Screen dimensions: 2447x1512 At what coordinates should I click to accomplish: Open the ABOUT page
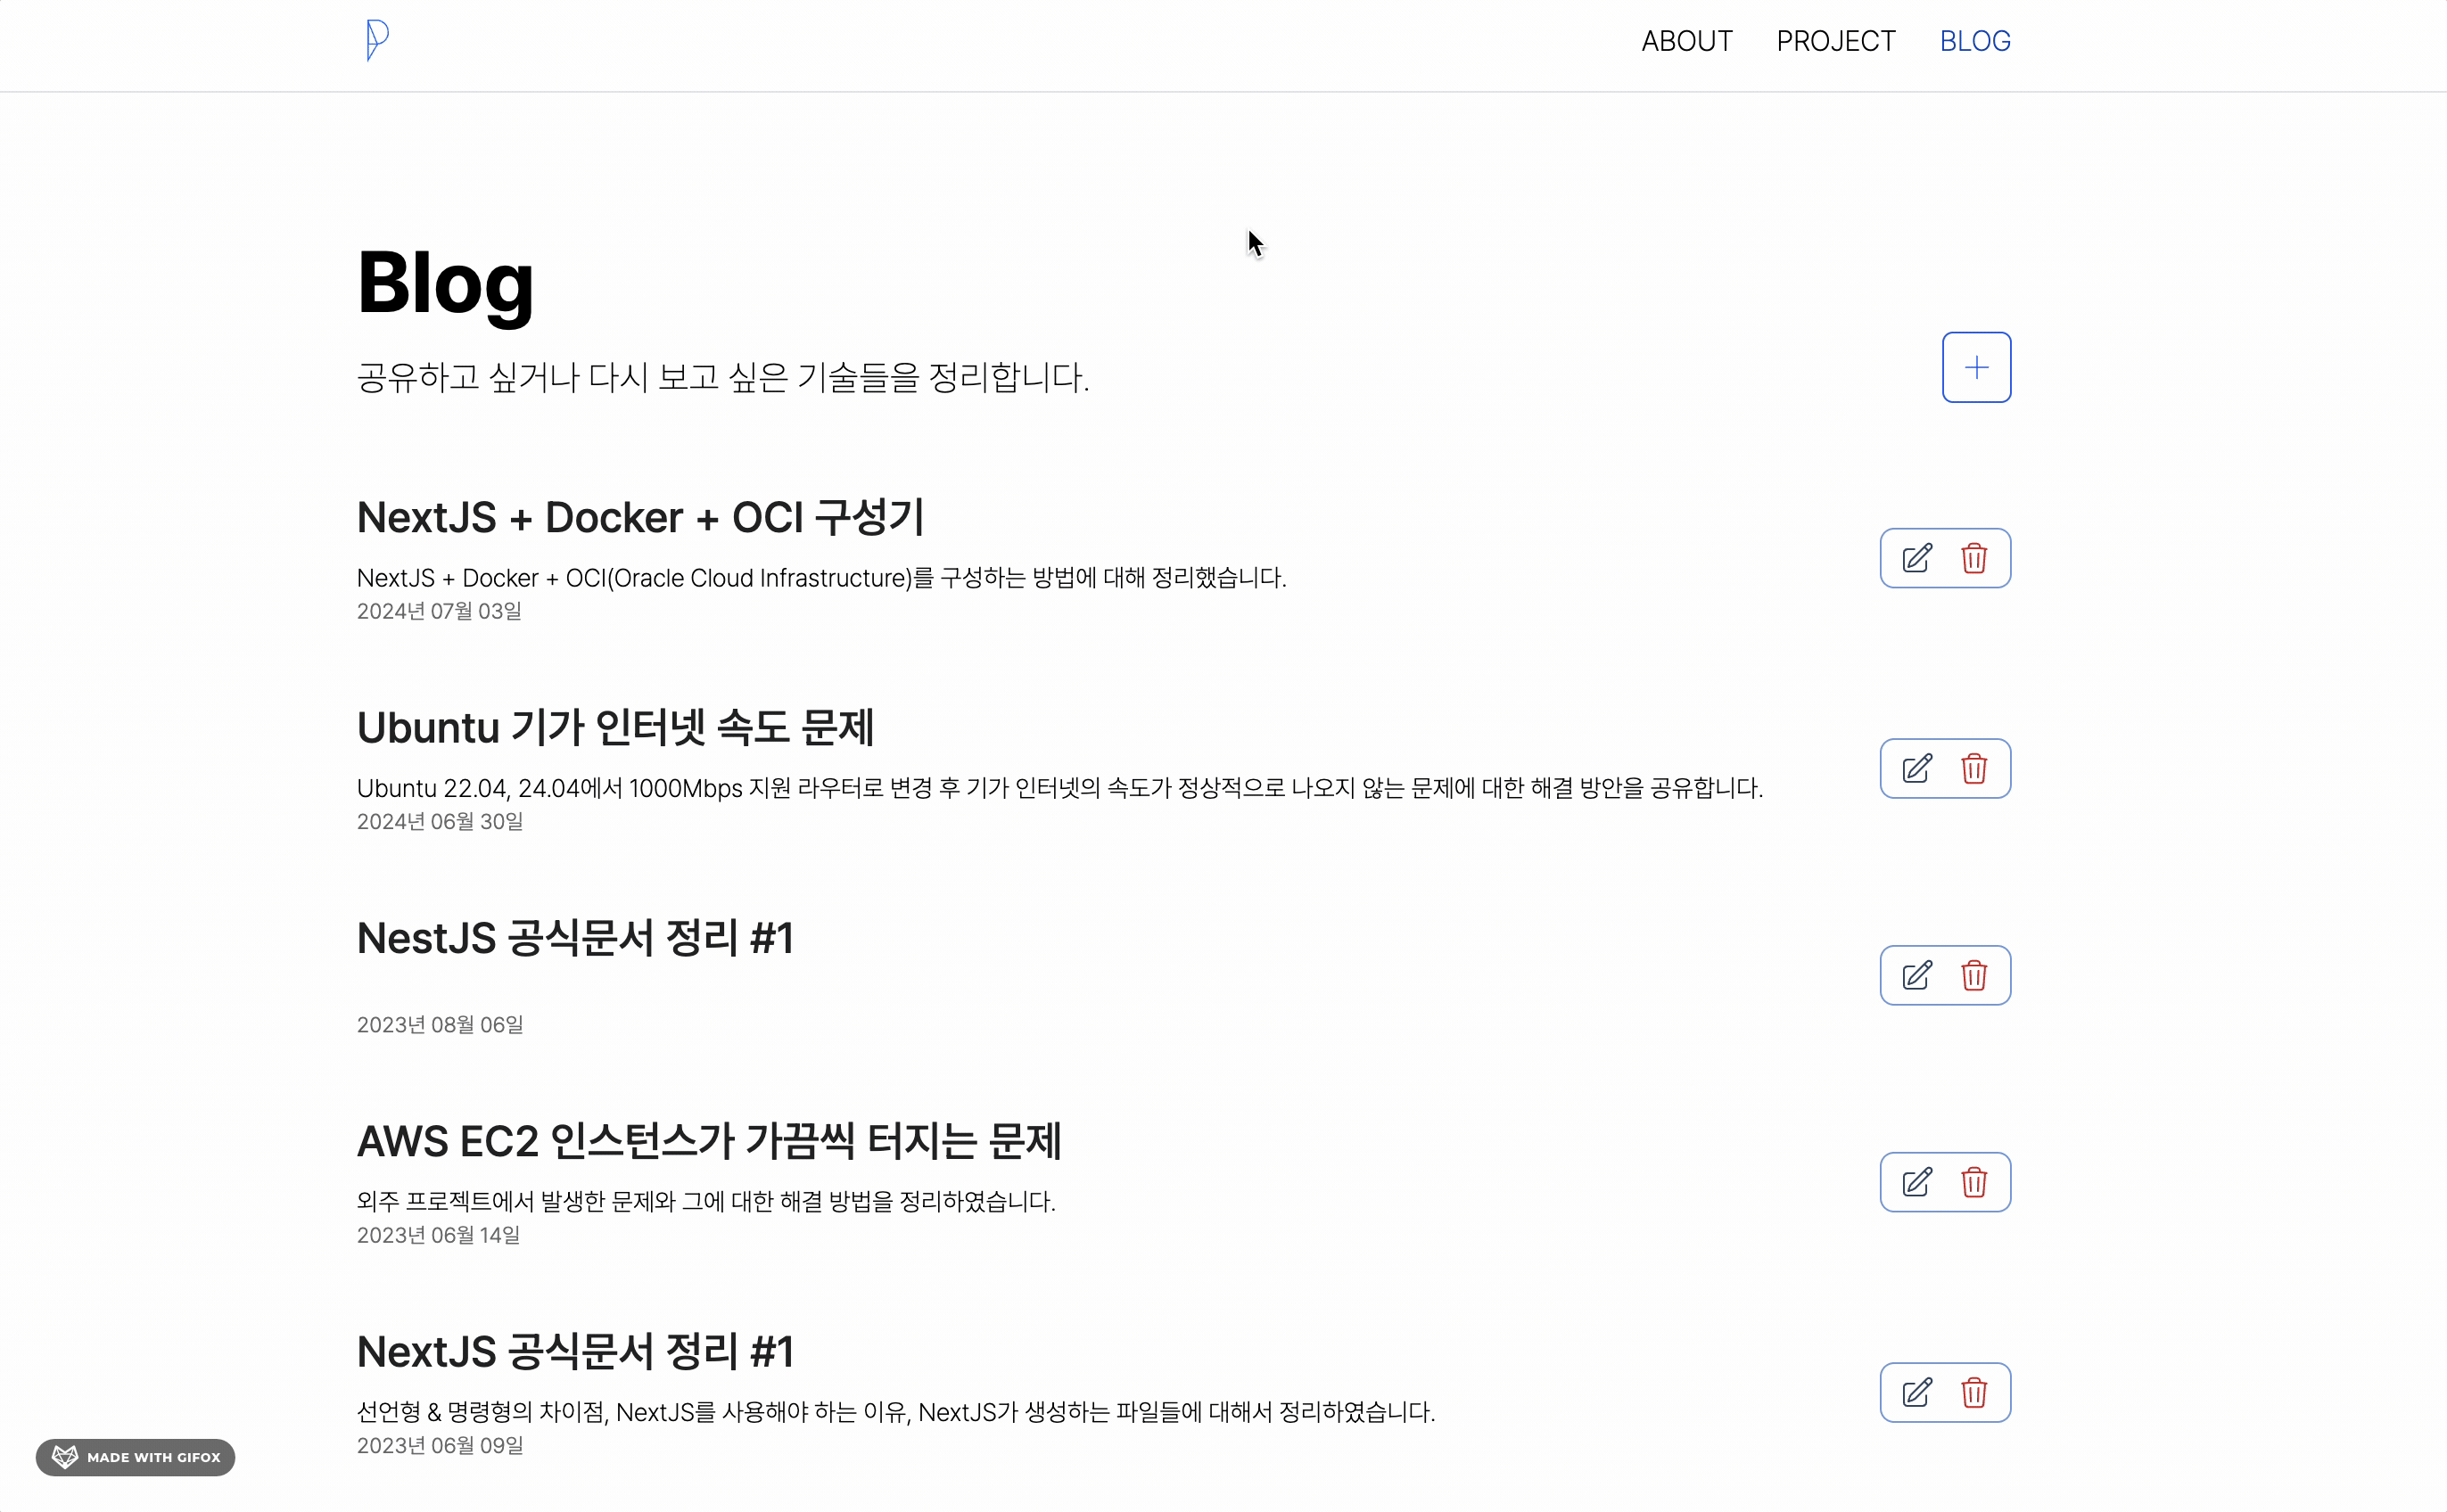(1686, 41)
